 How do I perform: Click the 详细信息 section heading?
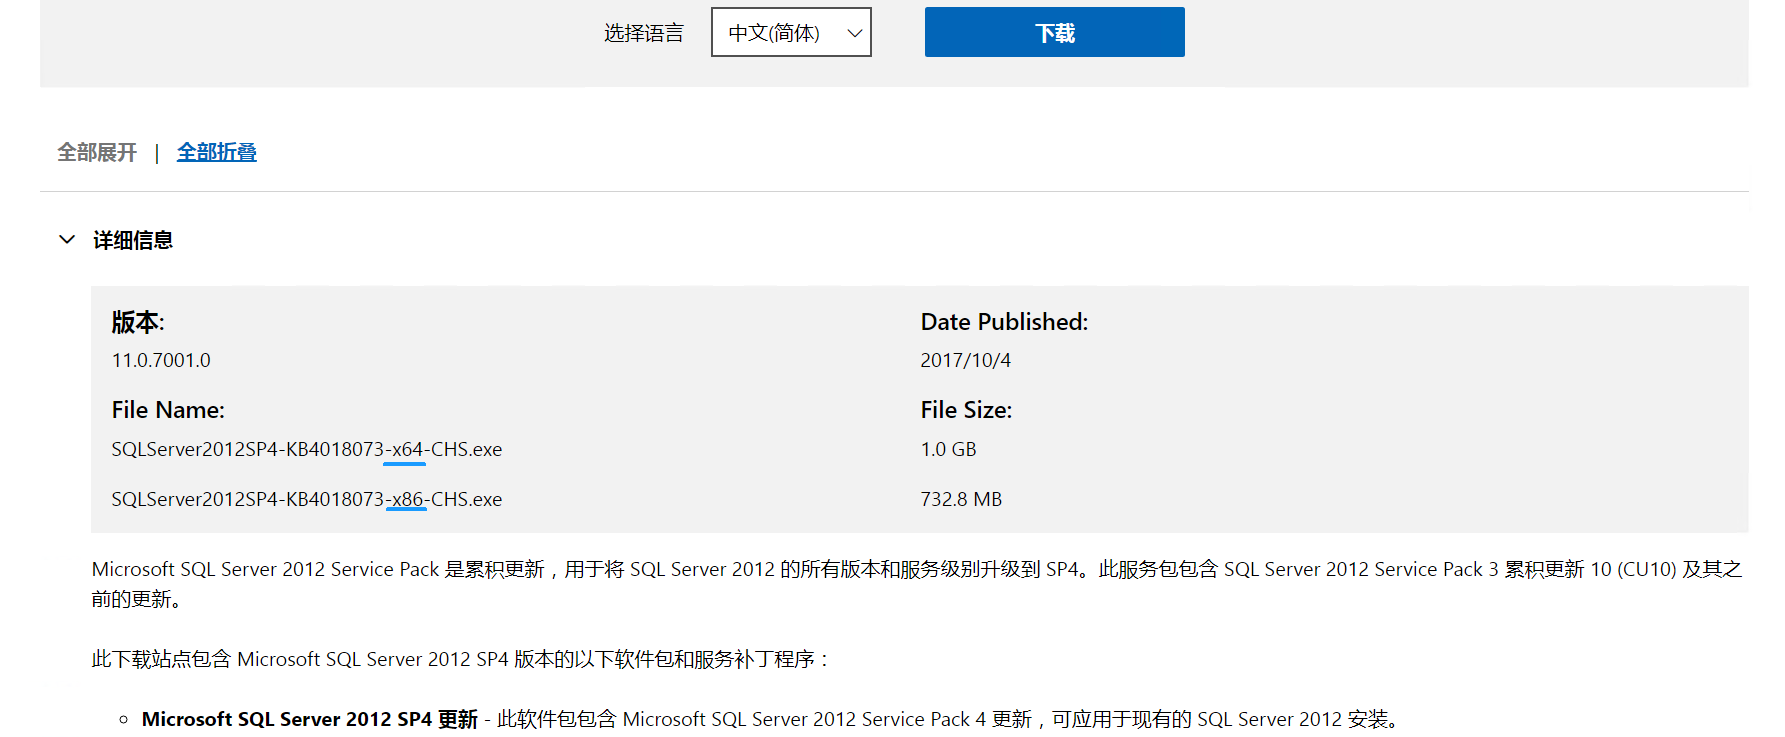point(133,240)
